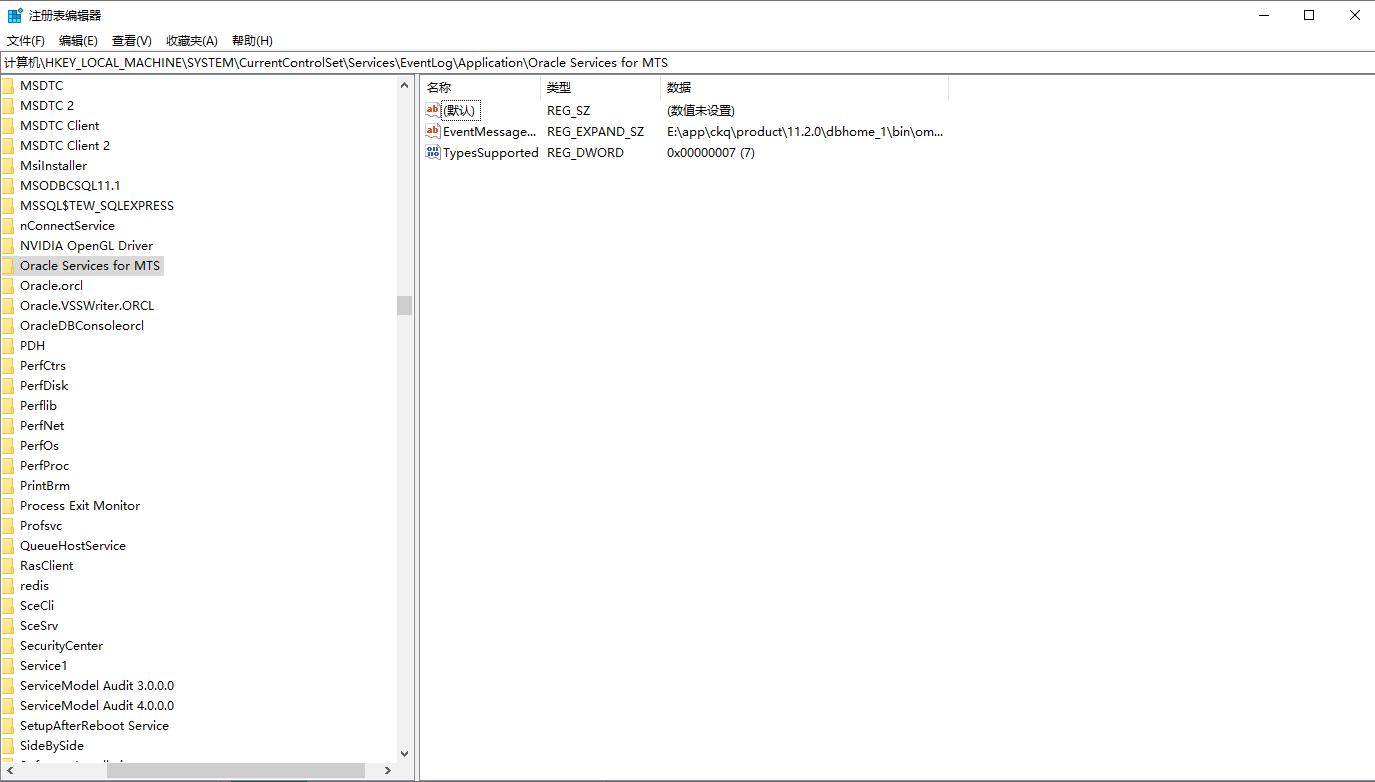Click the 数据 column header
1375x782 pixels.
(800, 88)
